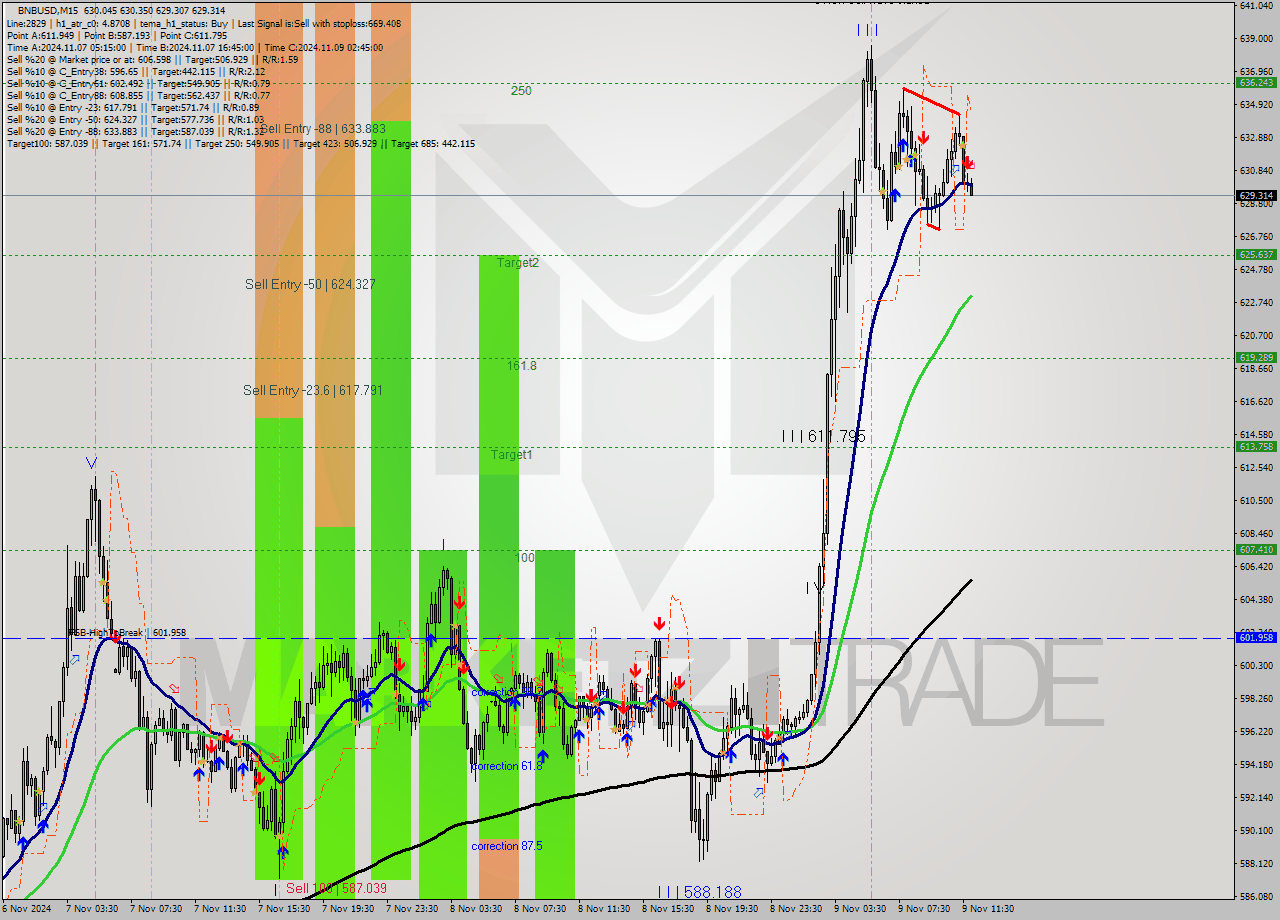Click the '6 Nov 2024' time axis label

[x=26, y=909]
